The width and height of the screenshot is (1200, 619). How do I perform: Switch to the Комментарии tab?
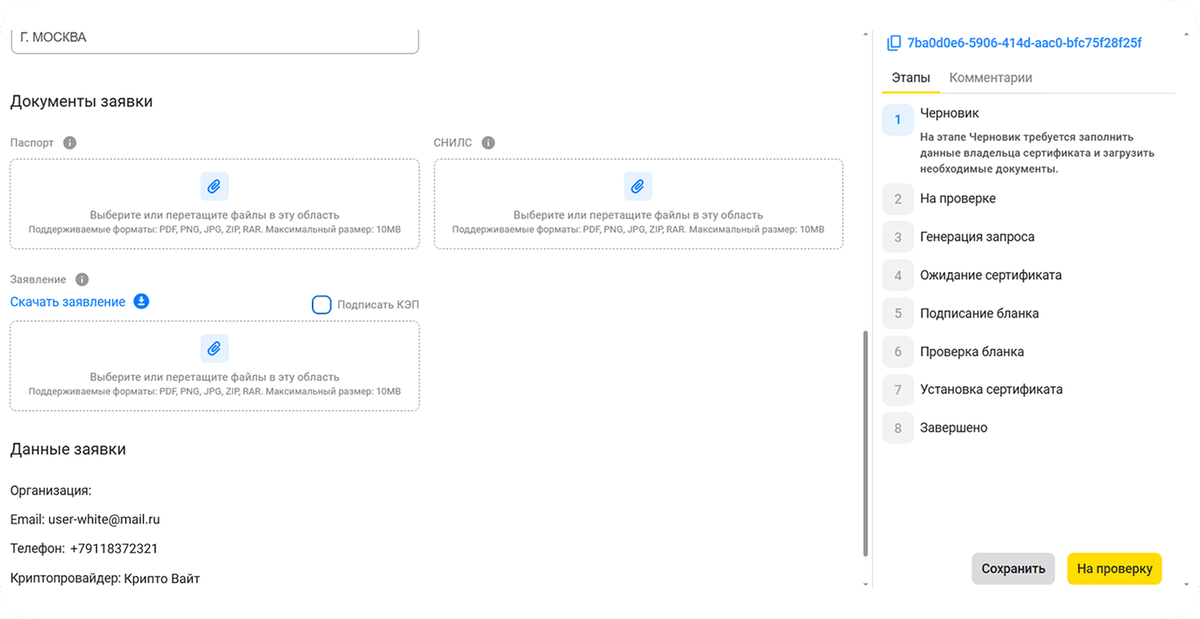click(x=990, y=77)
